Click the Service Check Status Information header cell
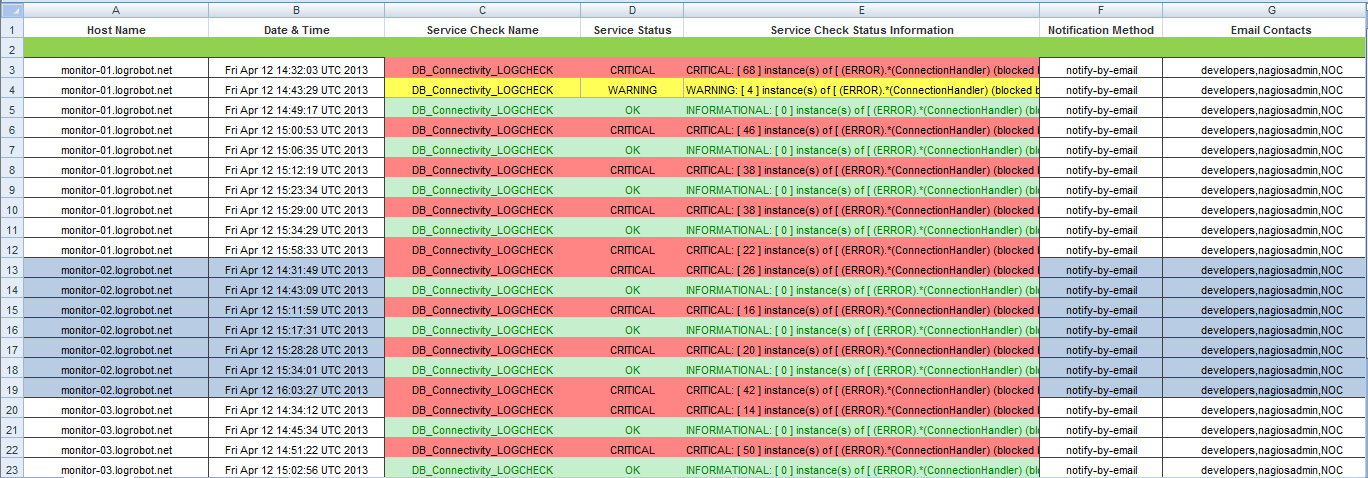Screen dimensions: 1368x478 pyautogui.click(x=861, y=30)
